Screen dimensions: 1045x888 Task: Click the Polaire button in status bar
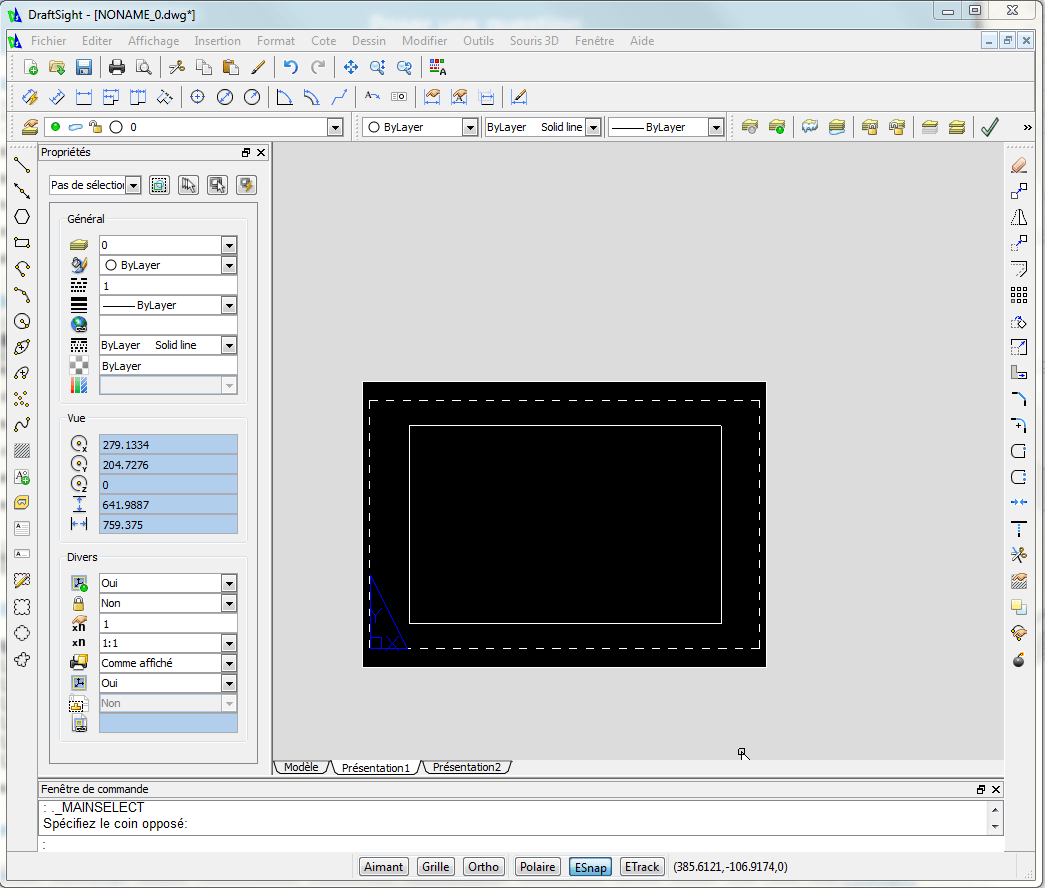(x=537, y=867)
